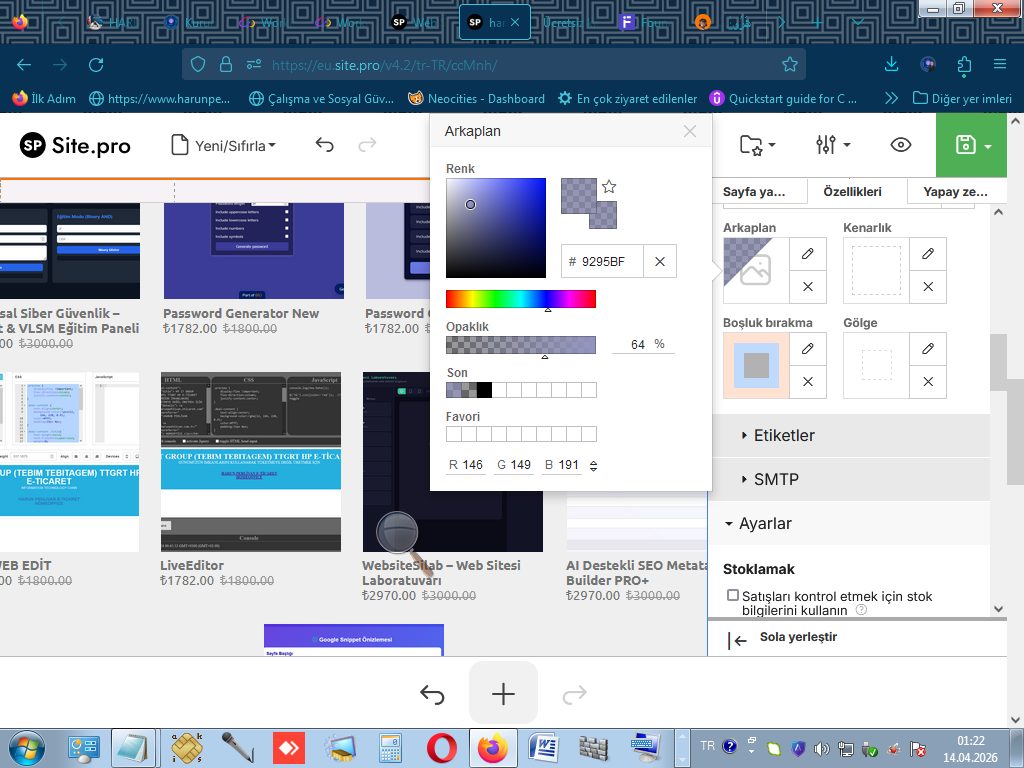Open Yeni/Sıfırla dropdown menu
The image size is (1024, 768).
point(224,146)
